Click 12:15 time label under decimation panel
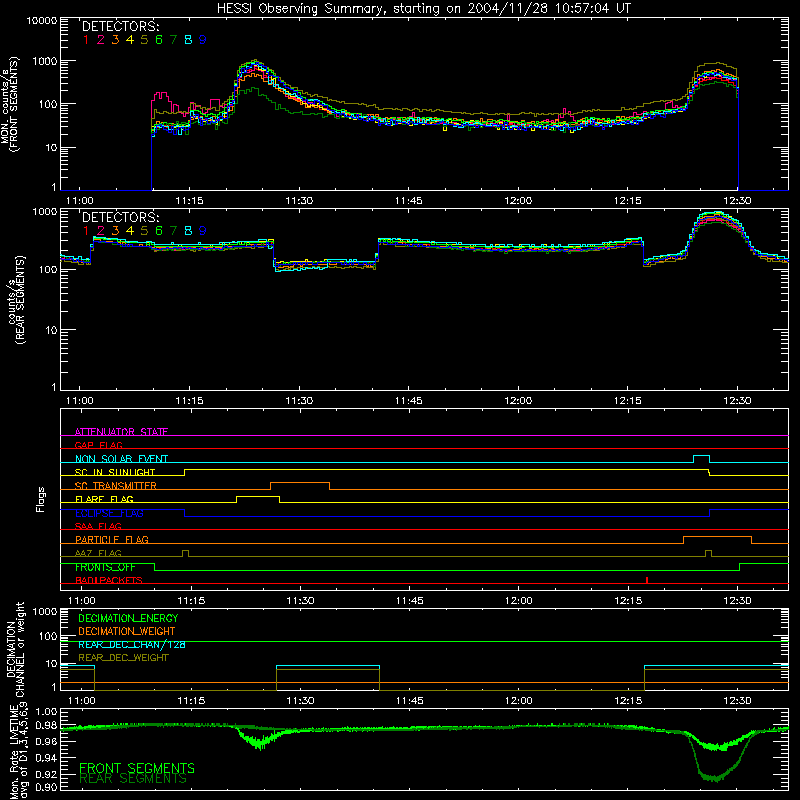This screenshot has width=800, height=800. 628,701
